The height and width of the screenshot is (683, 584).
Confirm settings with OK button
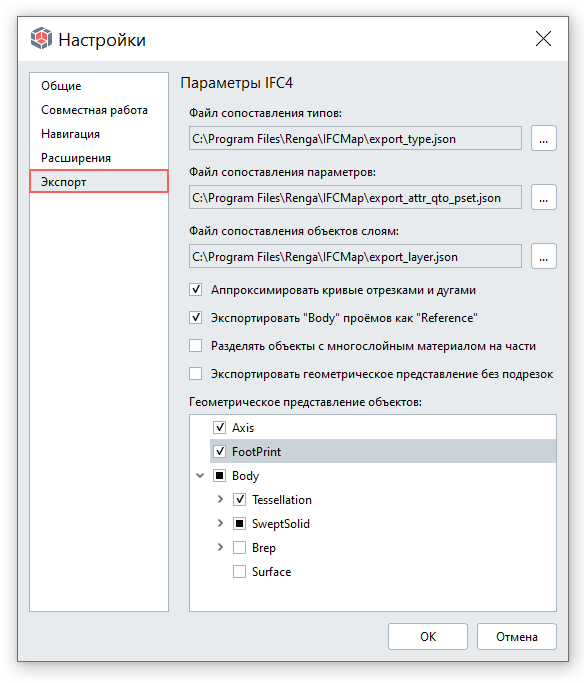coord(428,636)
